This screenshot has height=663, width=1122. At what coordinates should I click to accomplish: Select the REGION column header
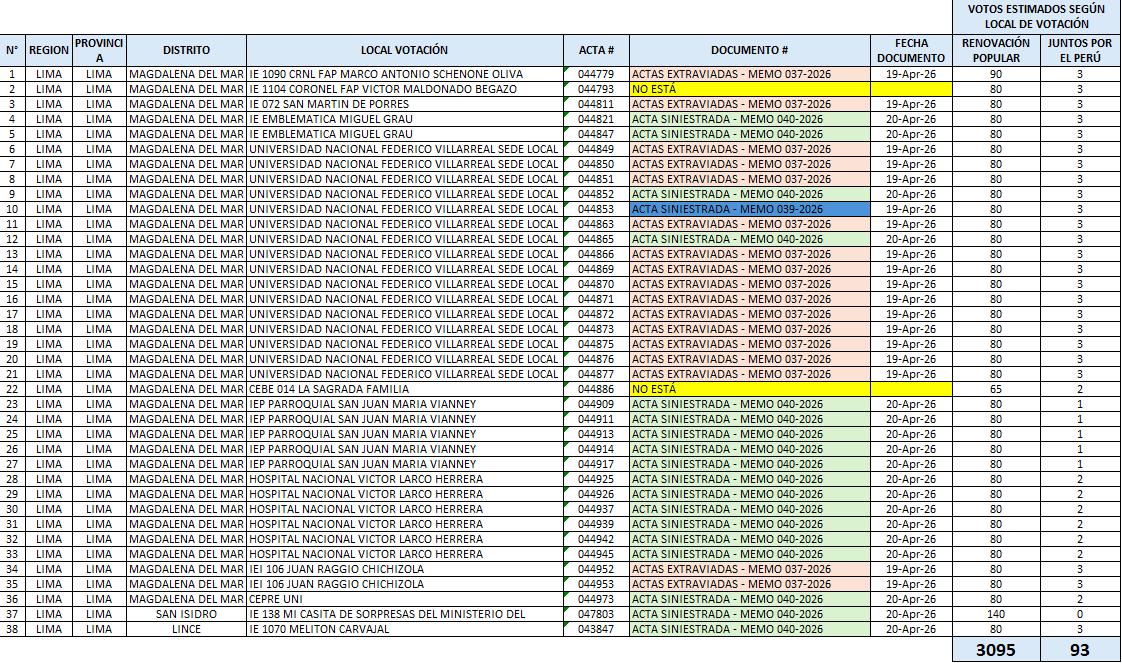coord(49,50)
